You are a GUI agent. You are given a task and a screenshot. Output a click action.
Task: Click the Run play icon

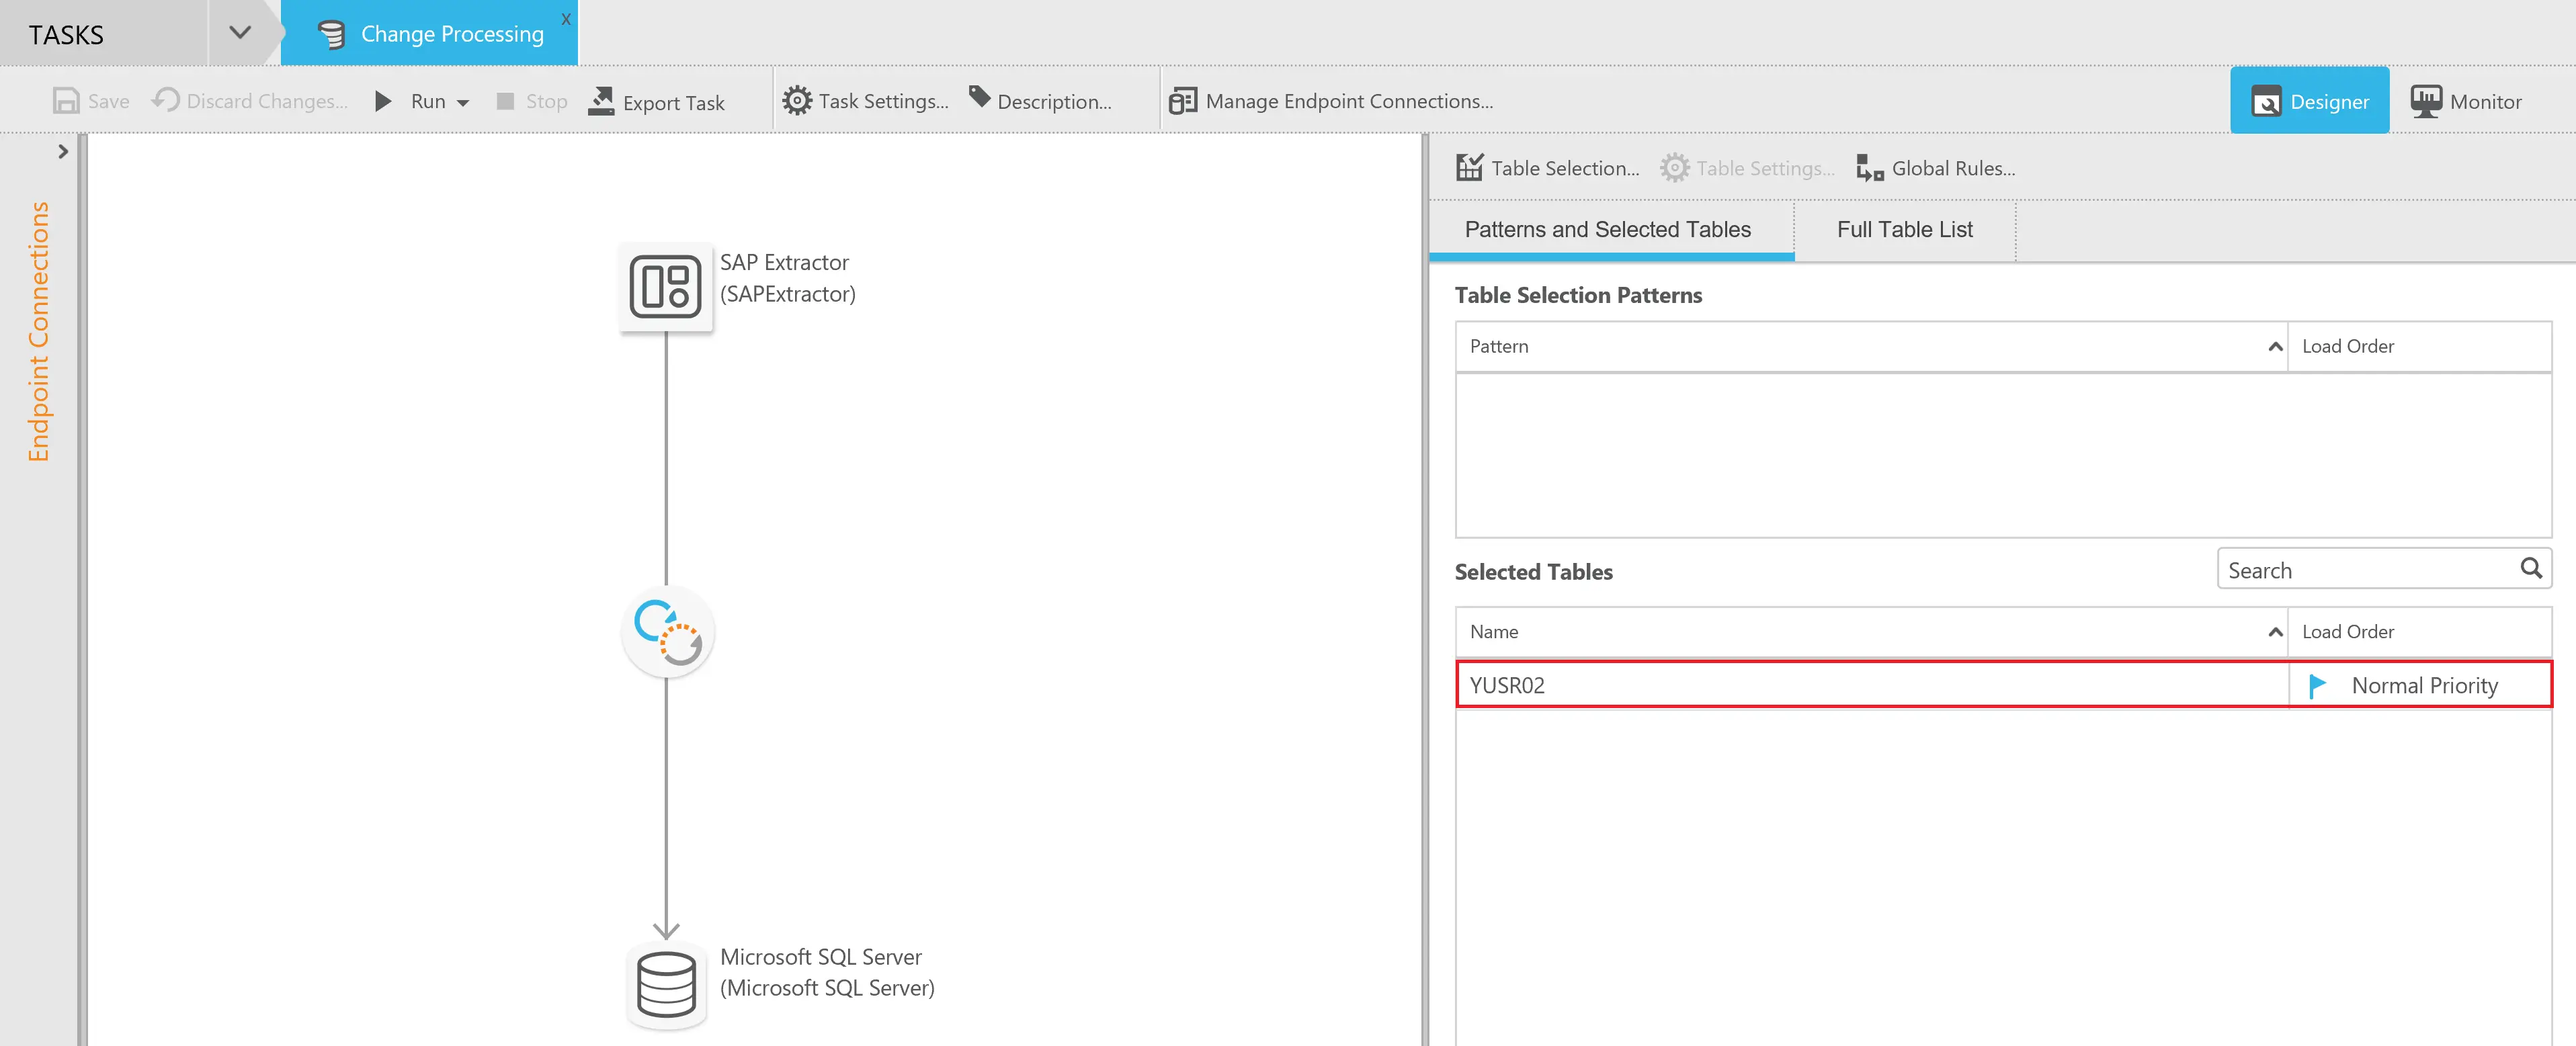pos(383,101)
